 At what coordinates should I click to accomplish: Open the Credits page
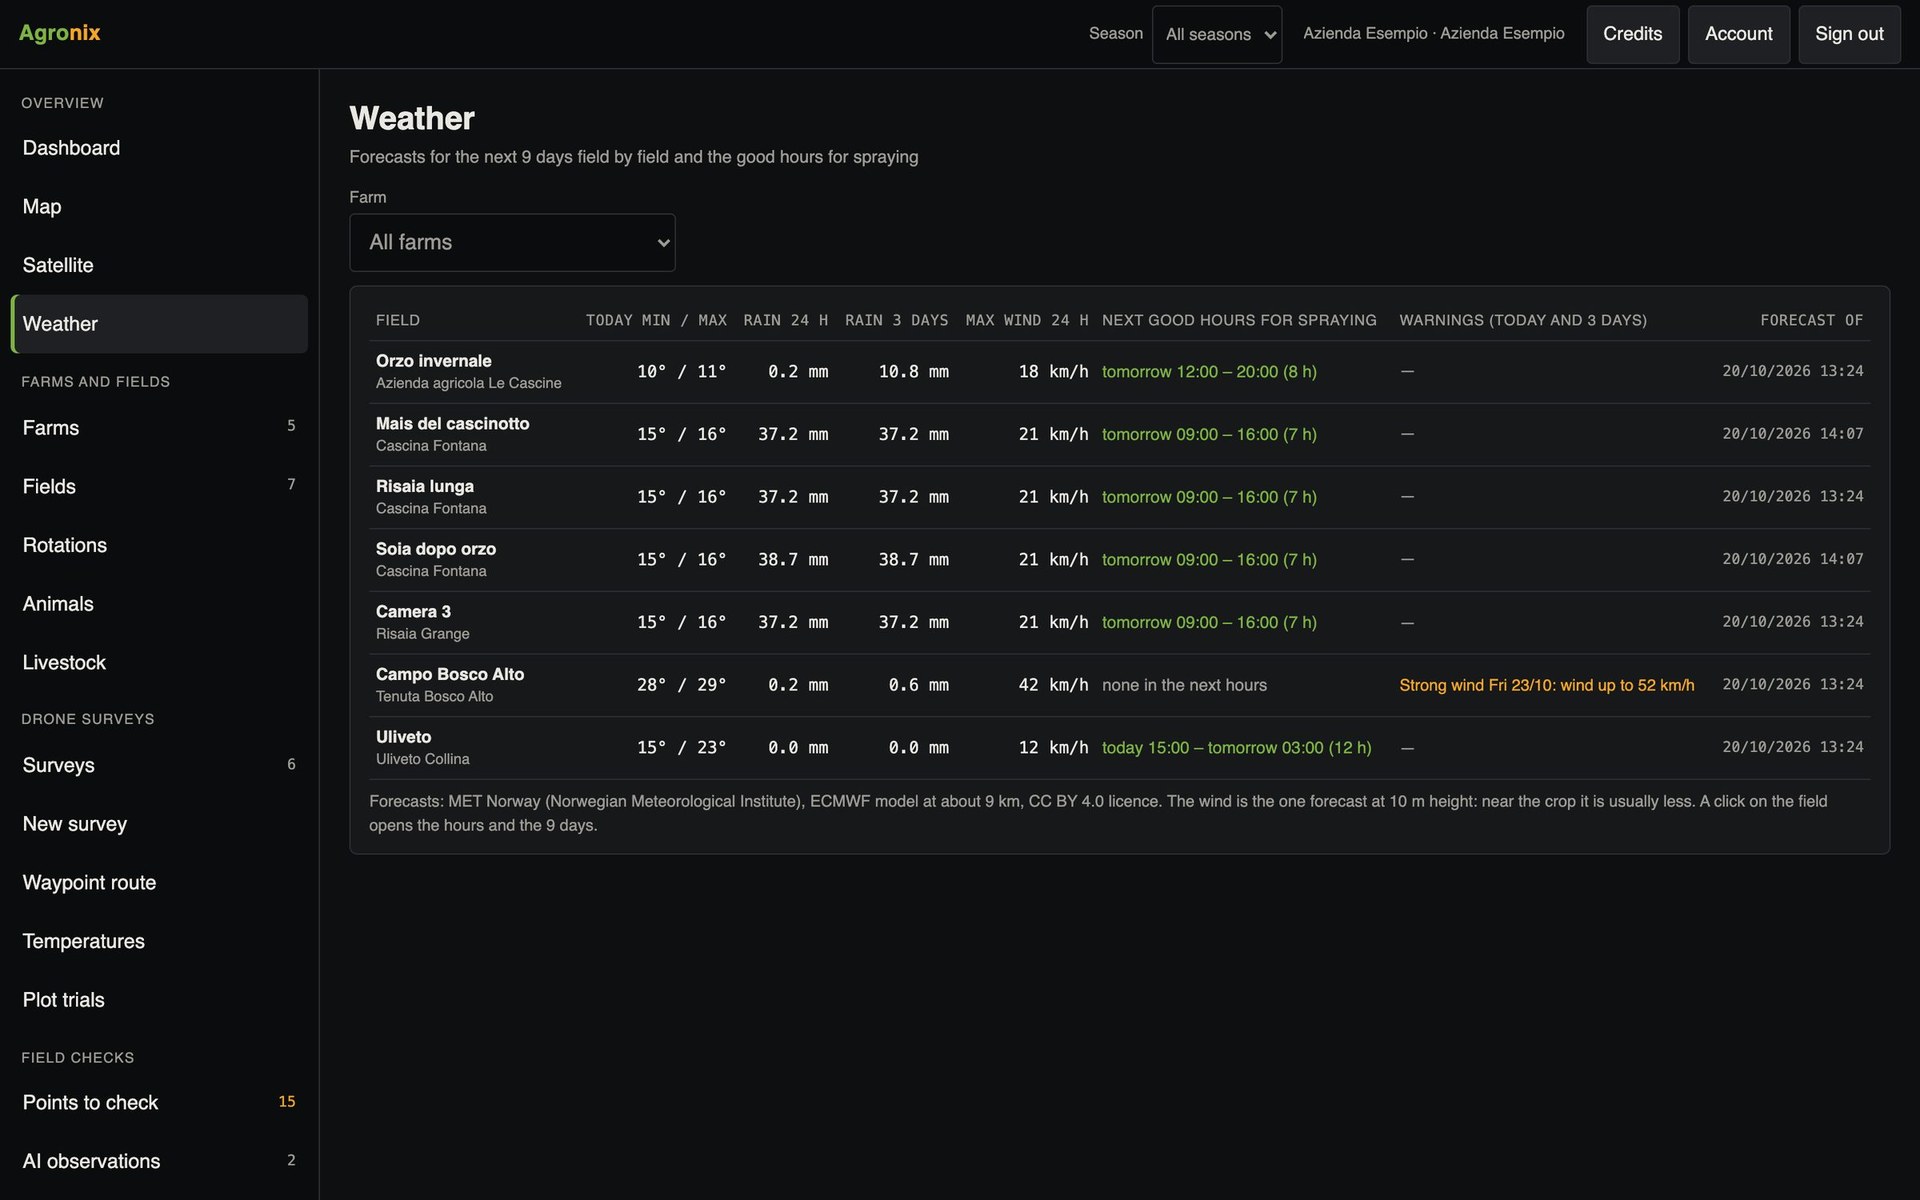coord(1632,34)
